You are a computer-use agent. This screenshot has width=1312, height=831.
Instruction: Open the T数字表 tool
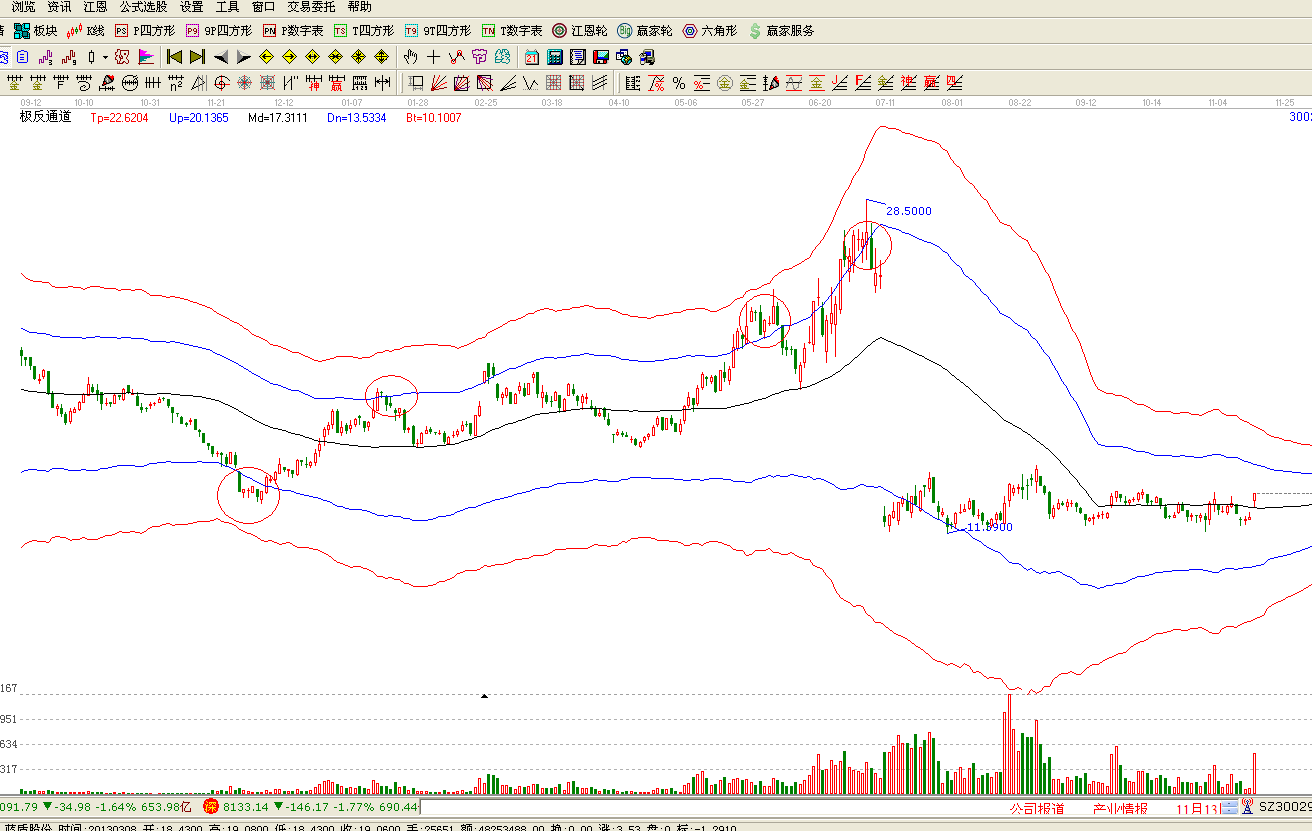point(511,31)
